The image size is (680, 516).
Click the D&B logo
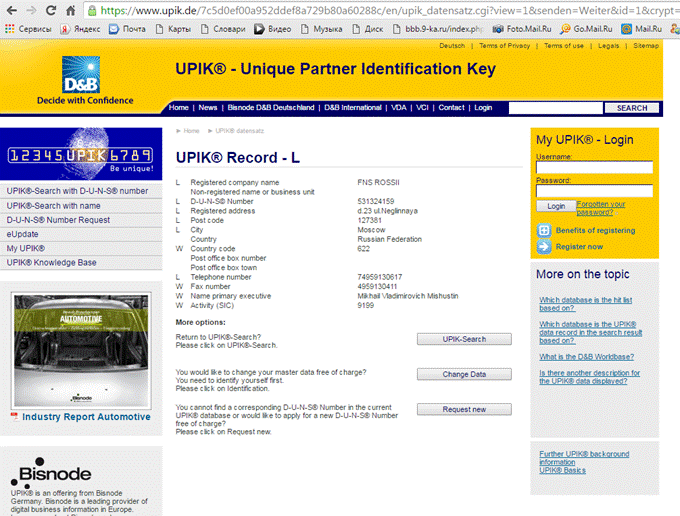[81, 76]
